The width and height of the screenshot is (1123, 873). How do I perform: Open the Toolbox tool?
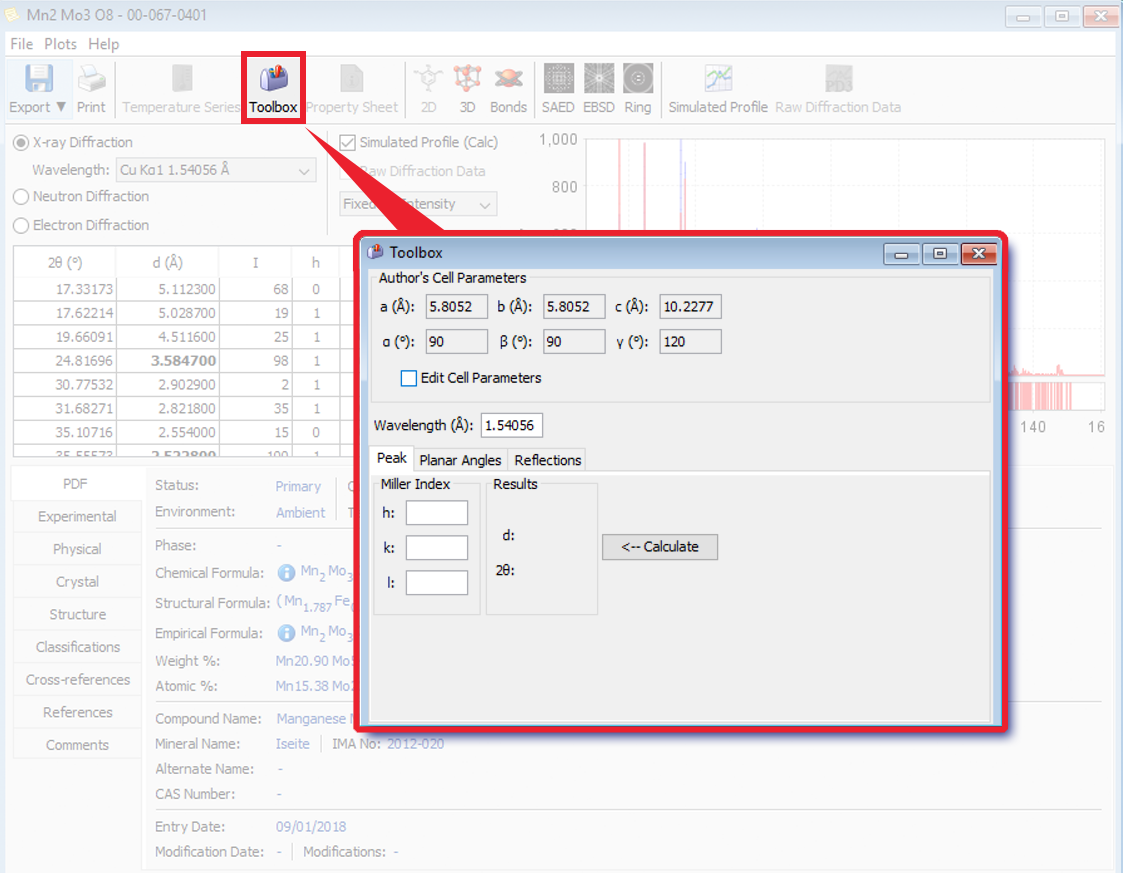pos(273,89)
